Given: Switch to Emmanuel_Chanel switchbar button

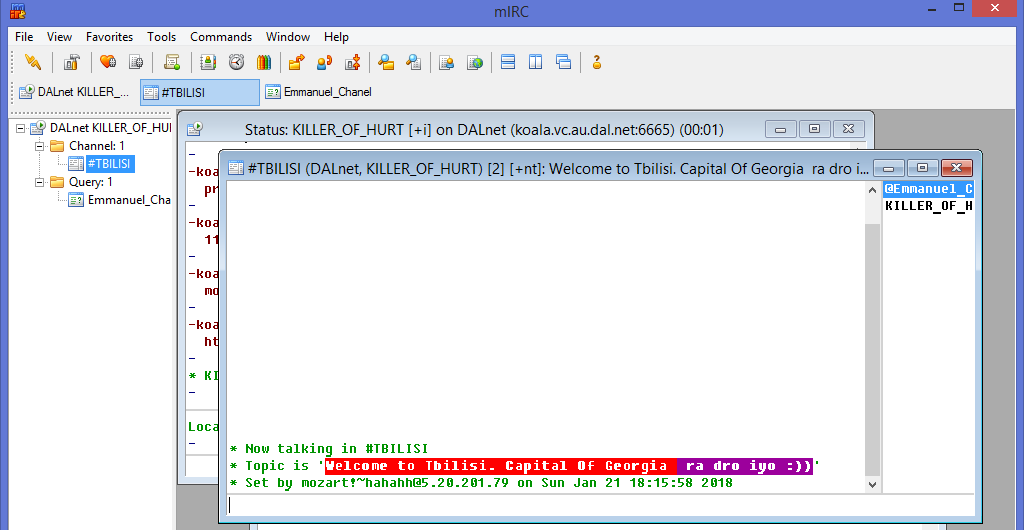Looking at the screenshot, I should pyautogui.click(x=320, y=92).
